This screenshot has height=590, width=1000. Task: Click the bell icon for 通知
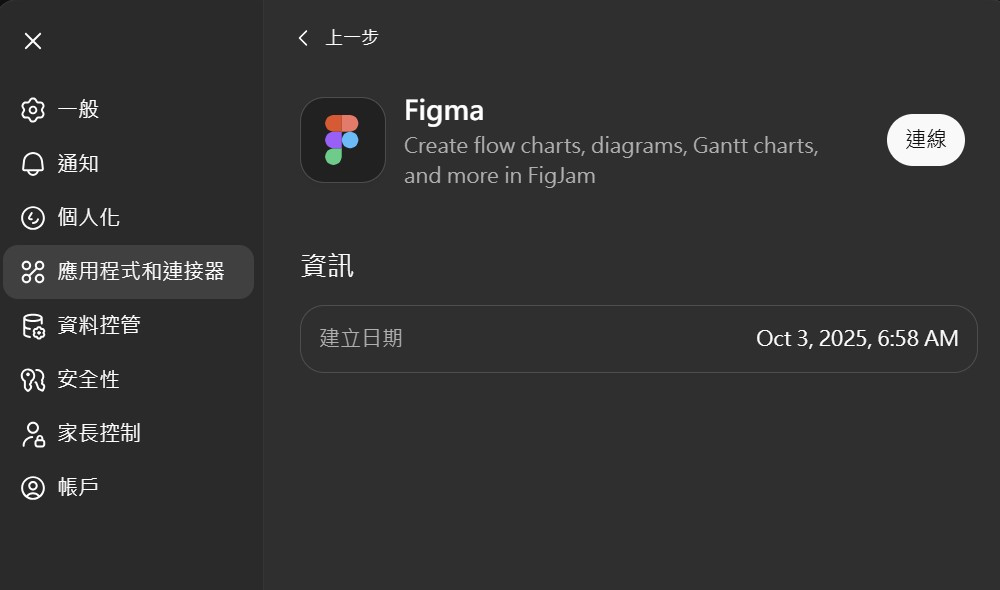click(x=33, y=164)
